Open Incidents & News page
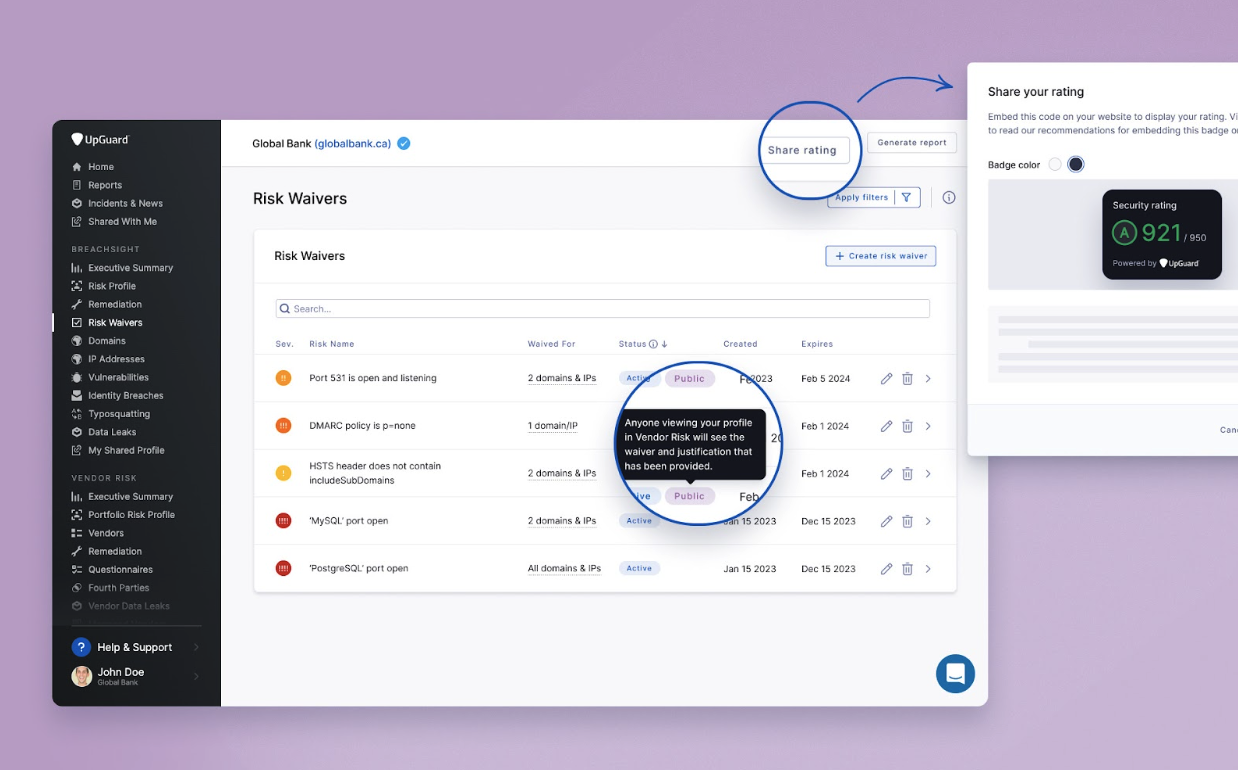The width and height of the screenshot is (1238, 770). (x=125, y=203)
